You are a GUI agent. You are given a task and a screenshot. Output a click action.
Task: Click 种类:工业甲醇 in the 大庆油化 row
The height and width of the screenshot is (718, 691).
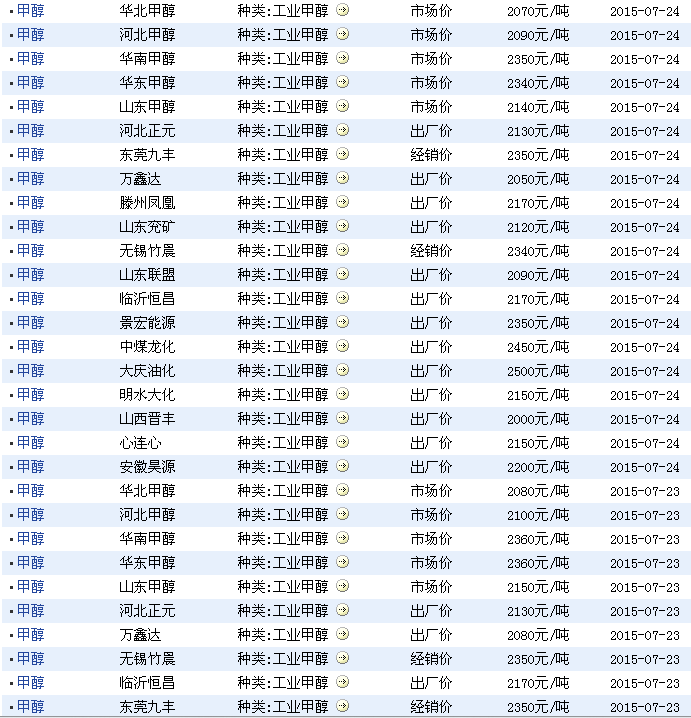(283, 370)
